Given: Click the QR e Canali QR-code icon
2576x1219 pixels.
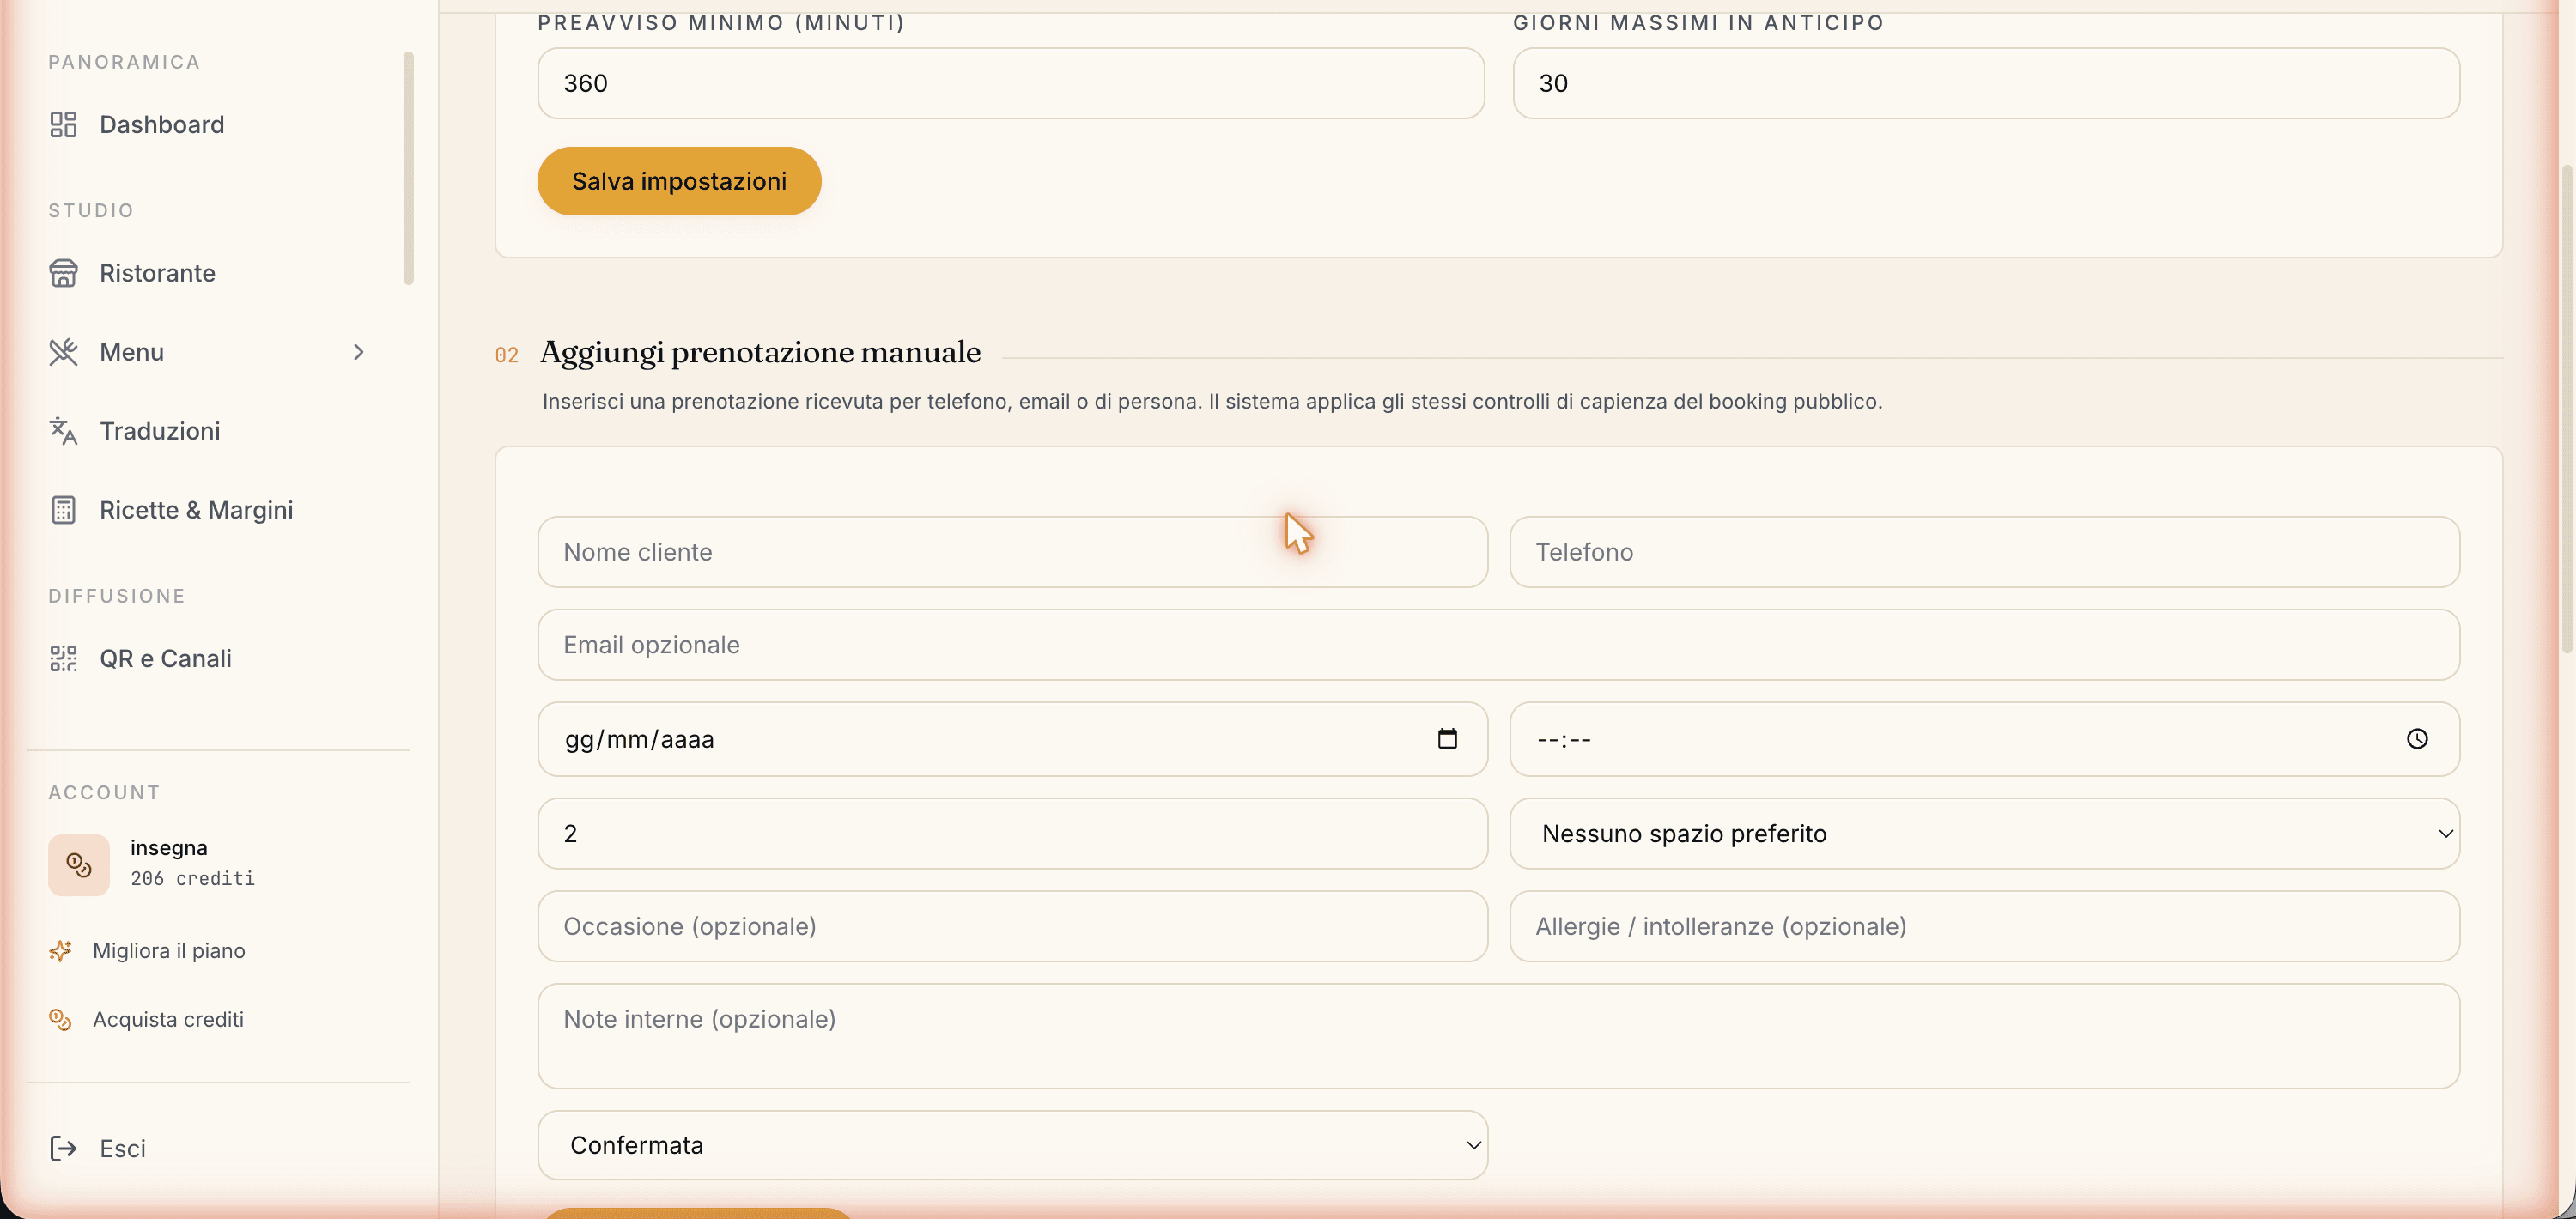Looking at the screenshot, I should (63, 658).
